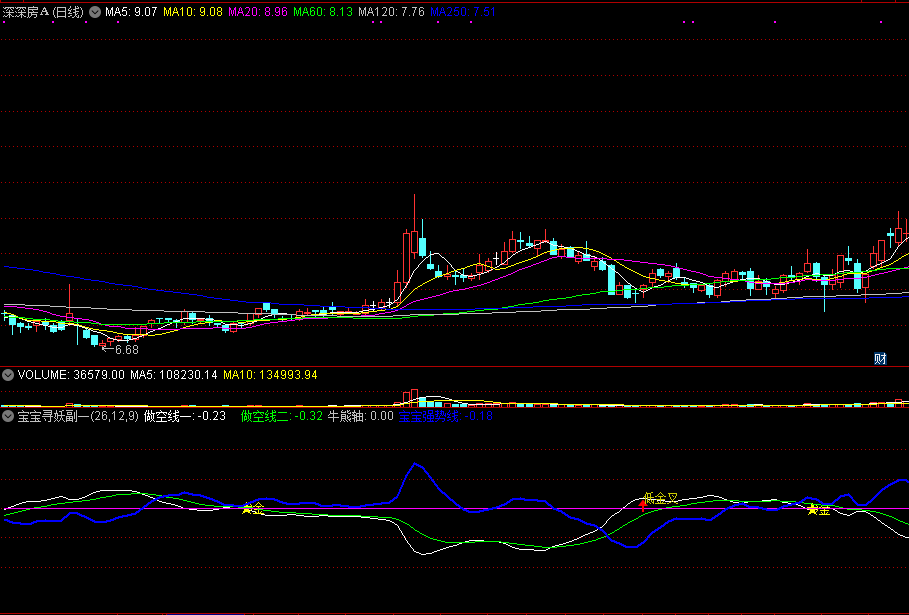Select the magenta MA20: 8.96 label

[x=258, y=12]
